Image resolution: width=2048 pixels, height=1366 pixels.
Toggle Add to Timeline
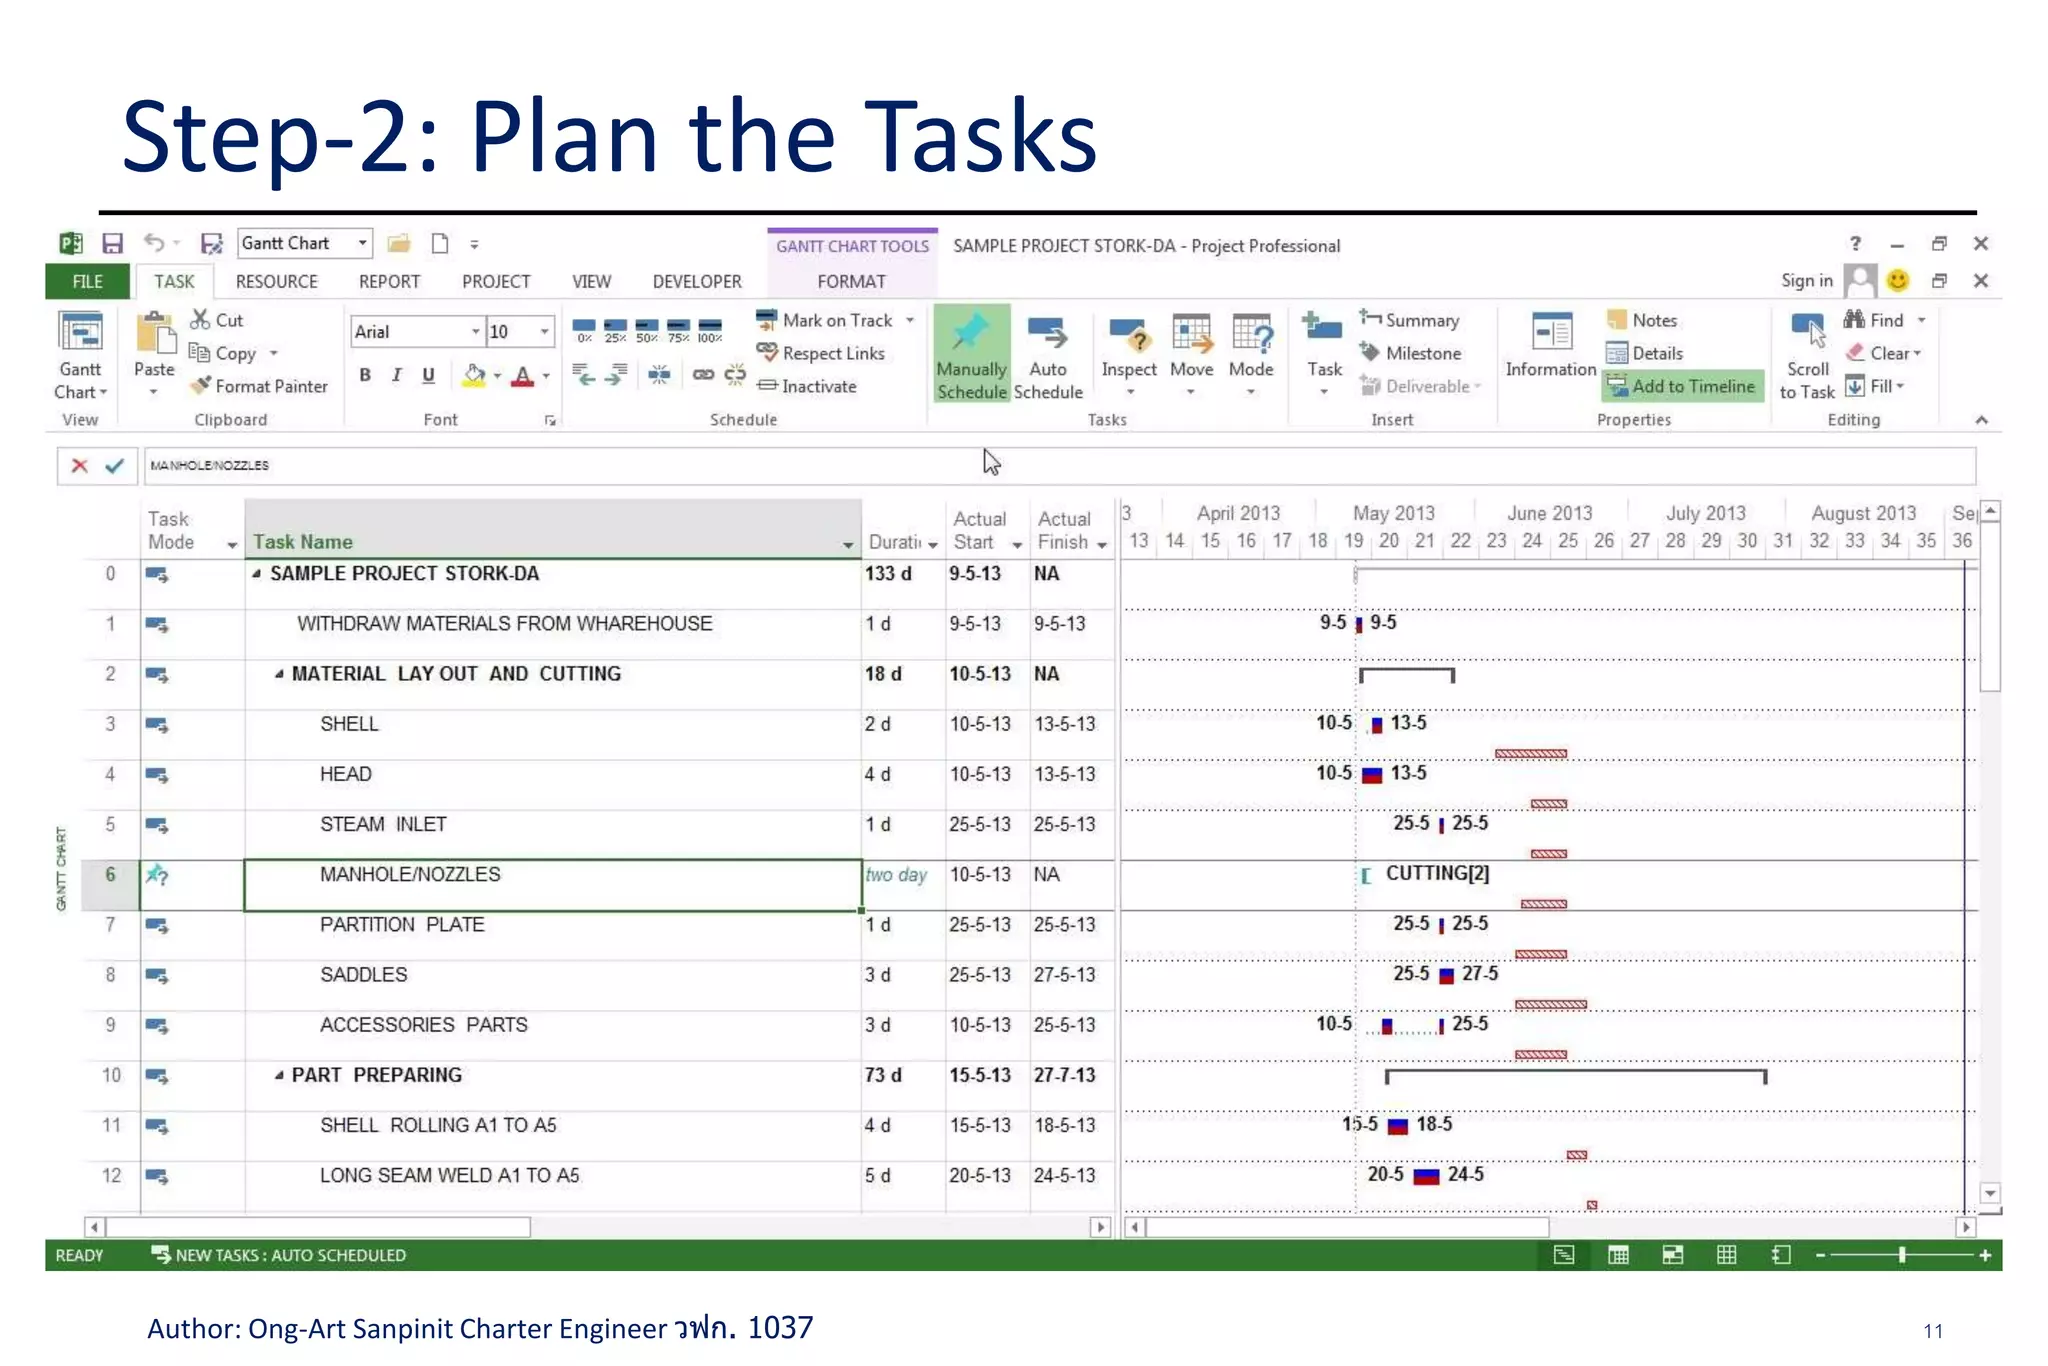[1682, 386]
